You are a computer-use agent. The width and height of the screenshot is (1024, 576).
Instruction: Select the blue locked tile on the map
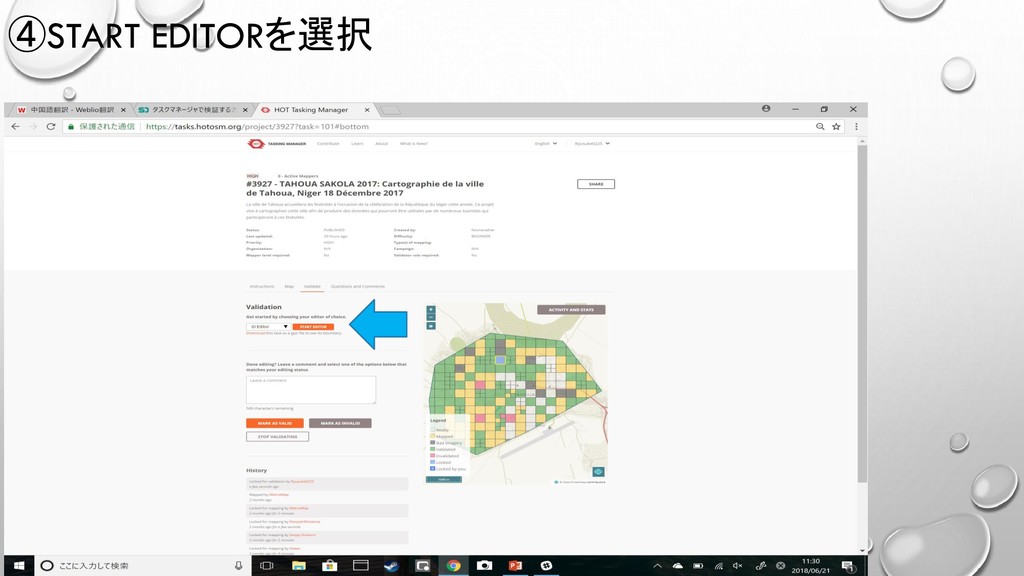coord(501,360)
